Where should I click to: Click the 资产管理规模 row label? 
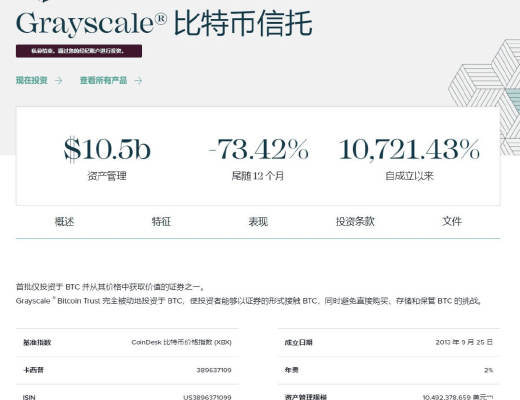(306, 397)
